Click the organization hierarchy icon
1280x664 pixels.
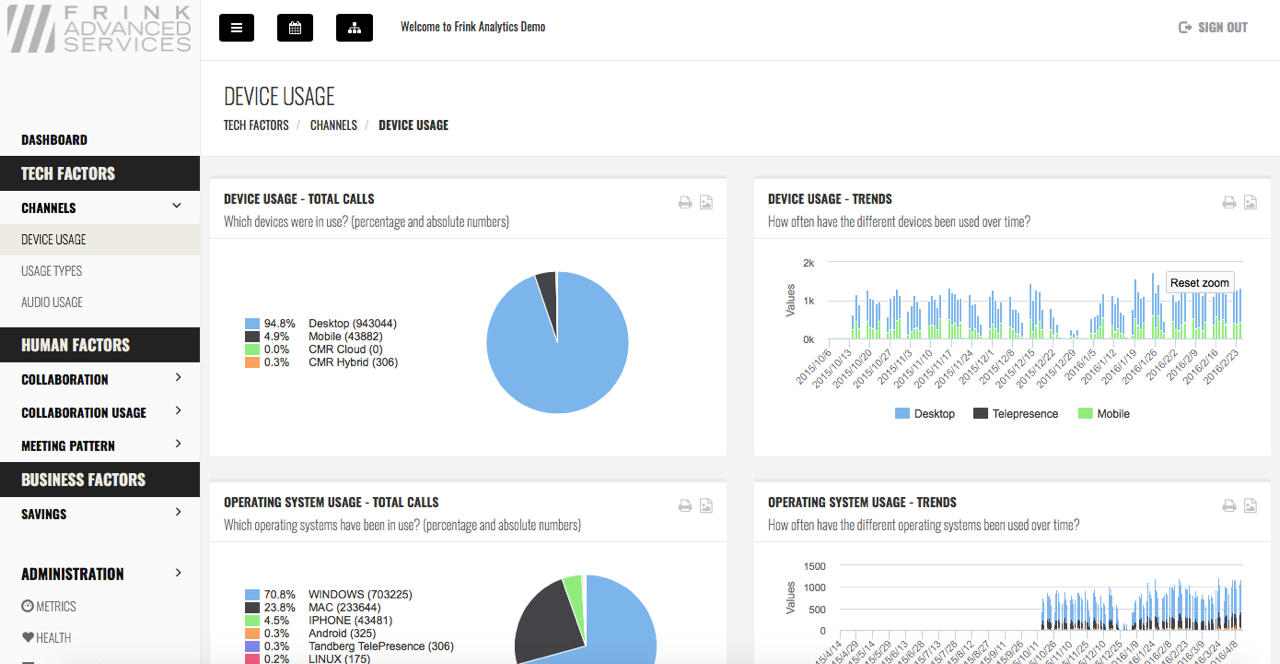pos(354,28)
